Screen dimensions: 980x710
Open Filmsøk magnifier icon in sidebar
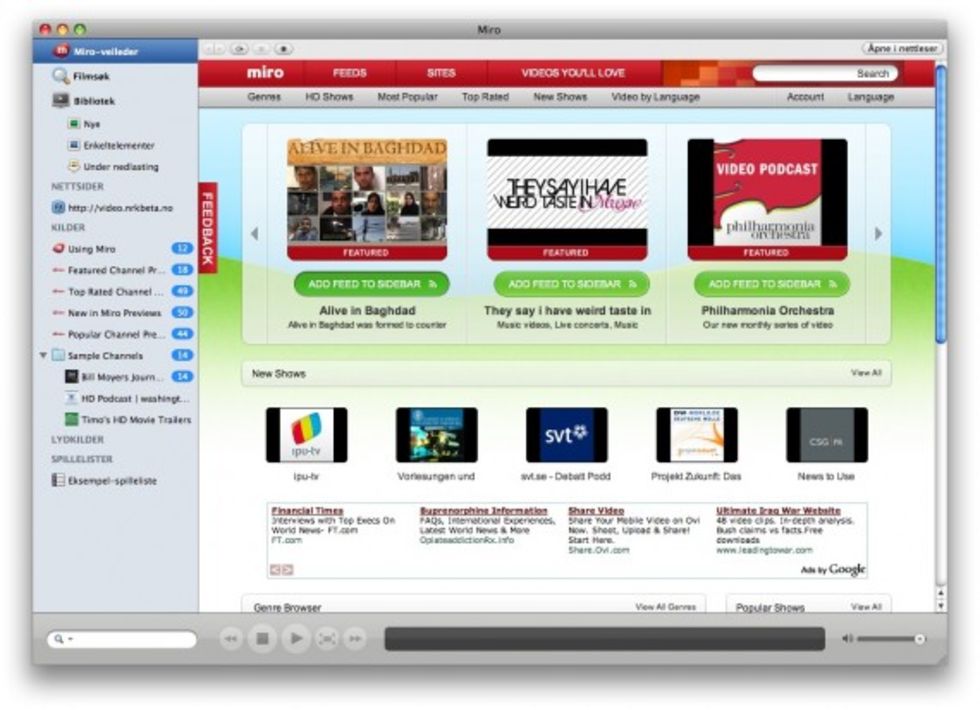[x=61, y=76]
